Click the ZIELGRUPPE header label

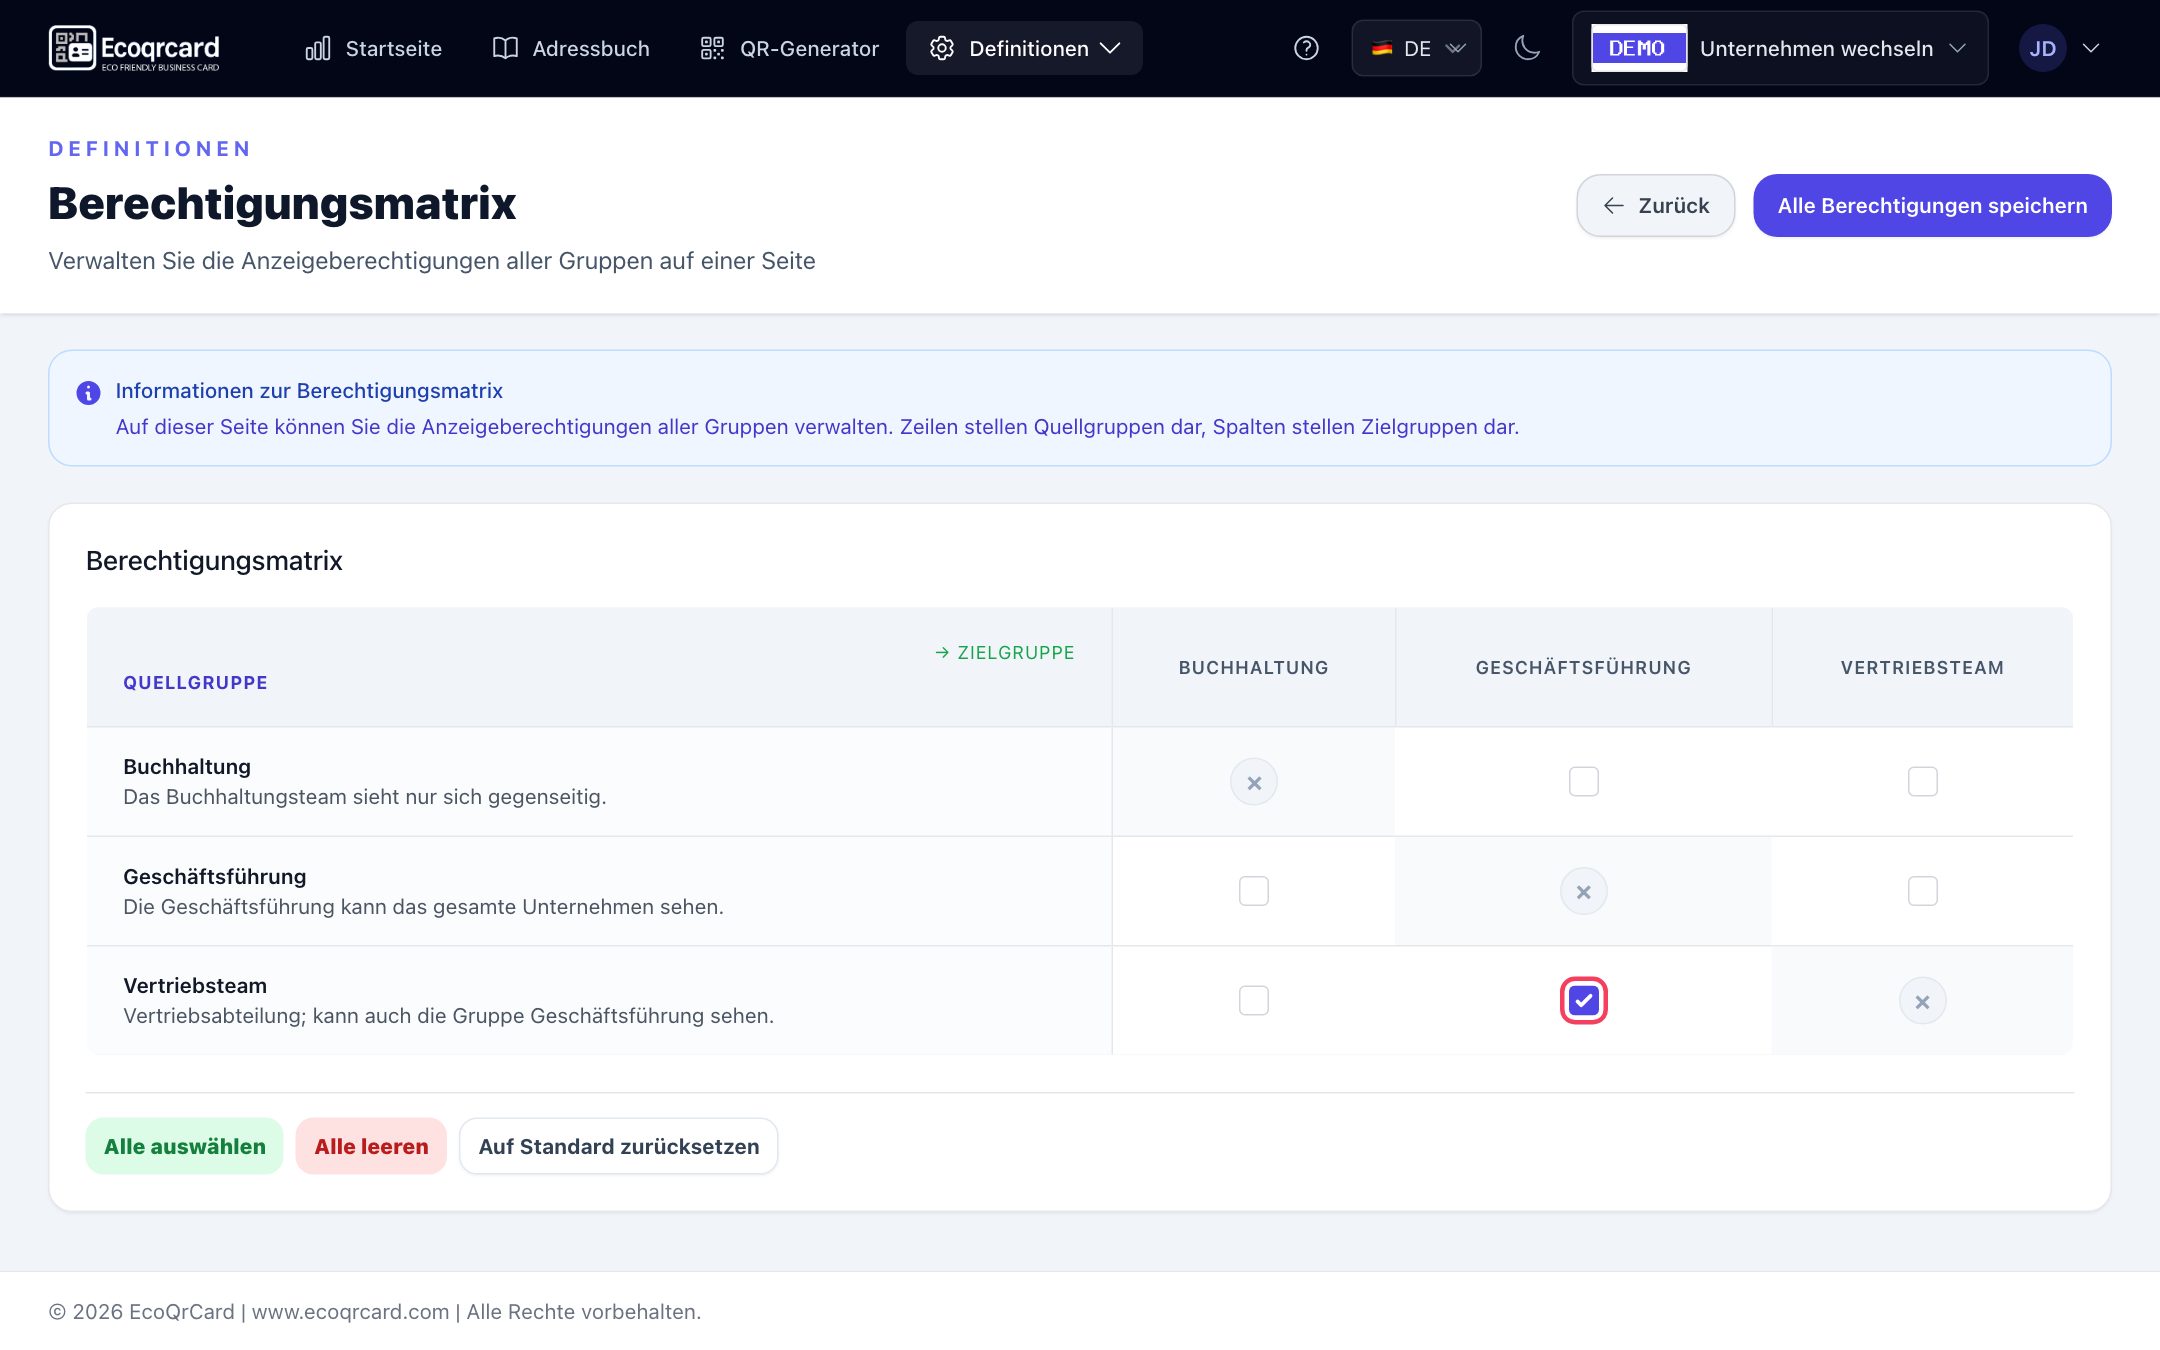[1005, 652]
